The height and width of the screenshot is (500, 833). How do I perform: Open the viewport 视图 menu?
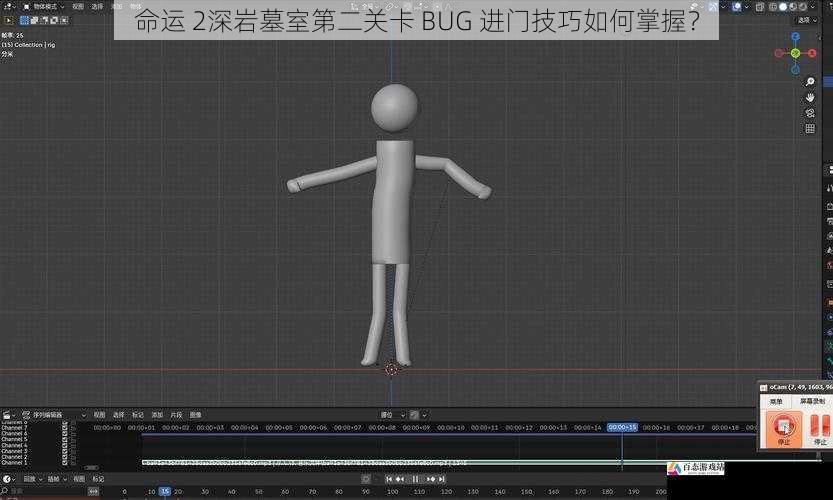tap(78, 6)
